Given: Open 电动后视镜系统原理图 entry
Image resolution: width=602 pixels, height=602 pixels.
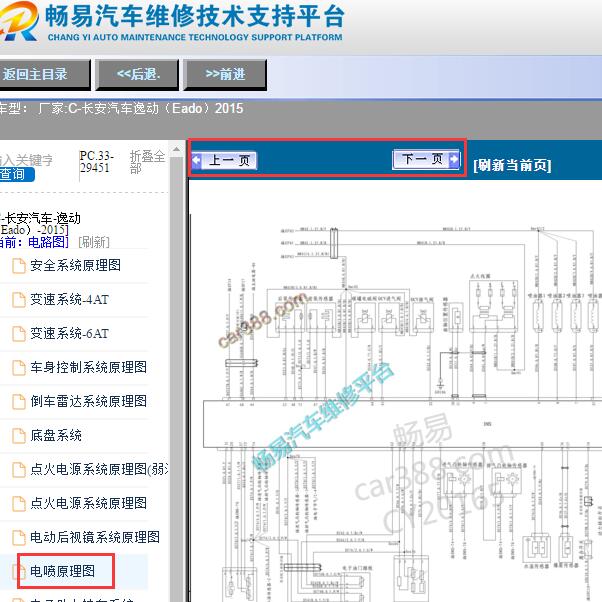Looking at the screenshot, I should [95, 537].
